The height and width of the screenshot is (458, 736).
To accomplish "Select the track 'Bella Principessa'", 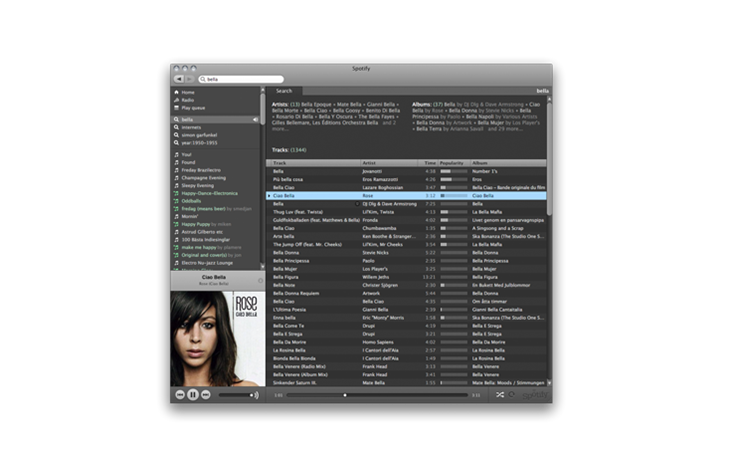I will pyautogui.click(x=291, y=261).
